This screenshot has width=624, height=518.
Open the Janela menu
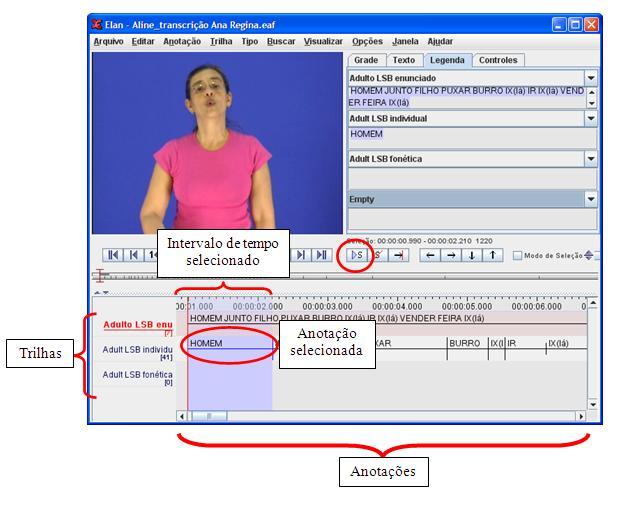405,41
